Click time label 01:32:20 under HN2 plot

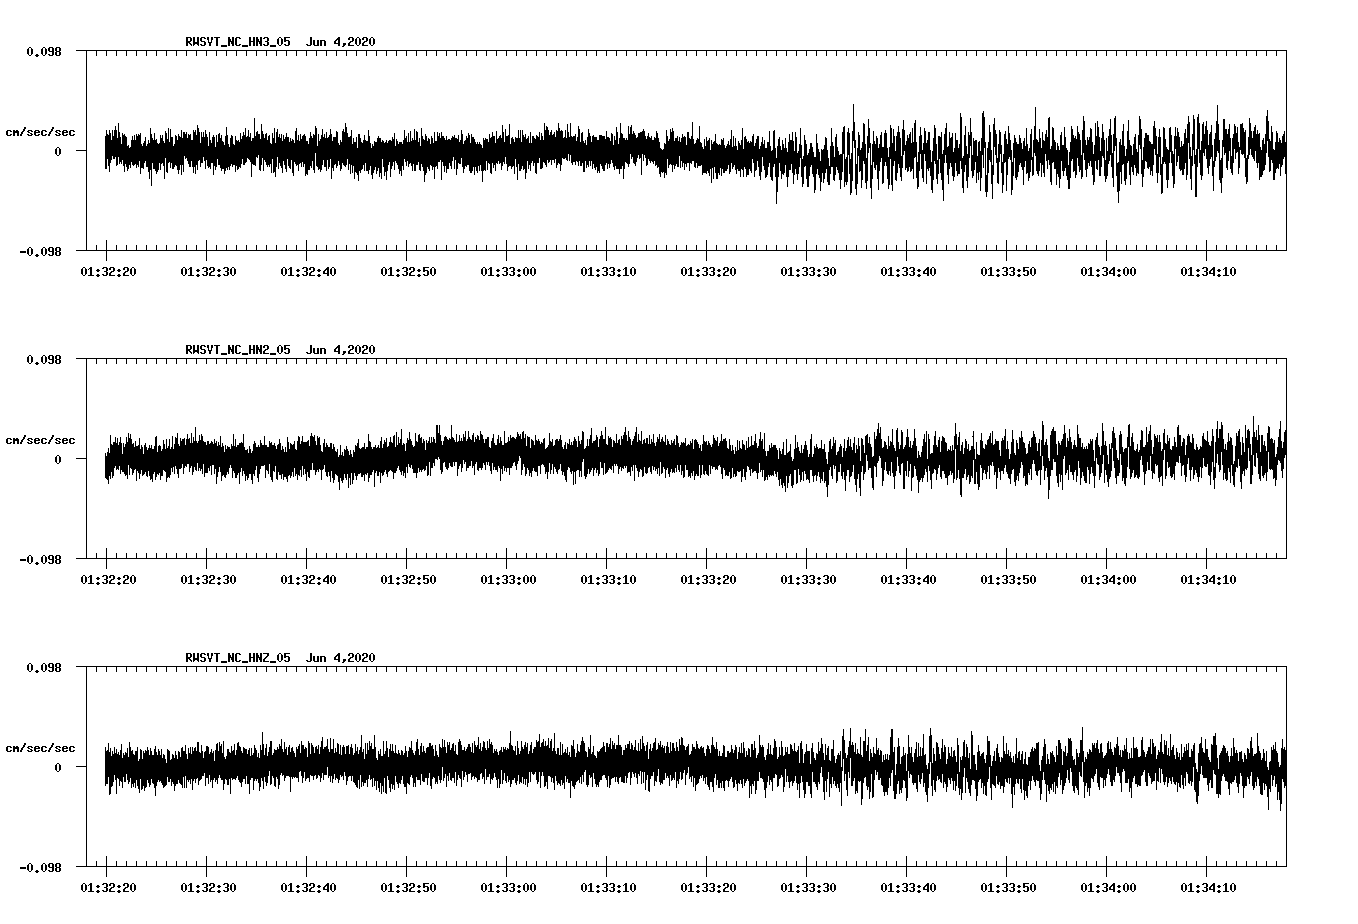click(108, 580)
